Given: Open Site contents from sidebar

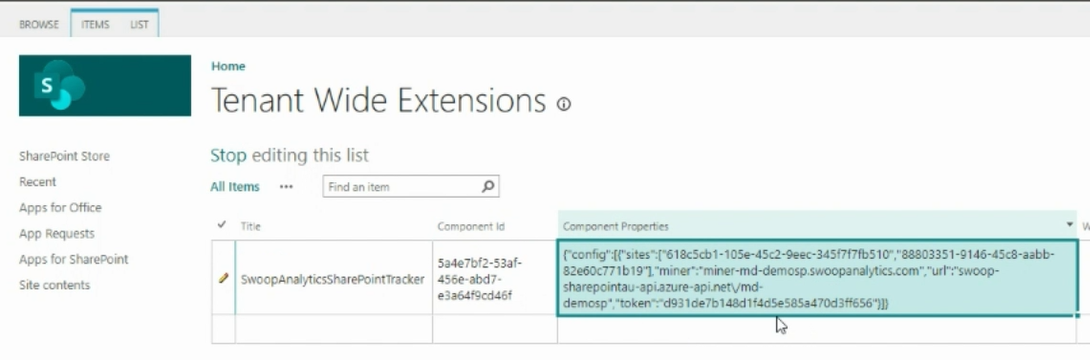Looking at the screenshot, I should [55, 285].
